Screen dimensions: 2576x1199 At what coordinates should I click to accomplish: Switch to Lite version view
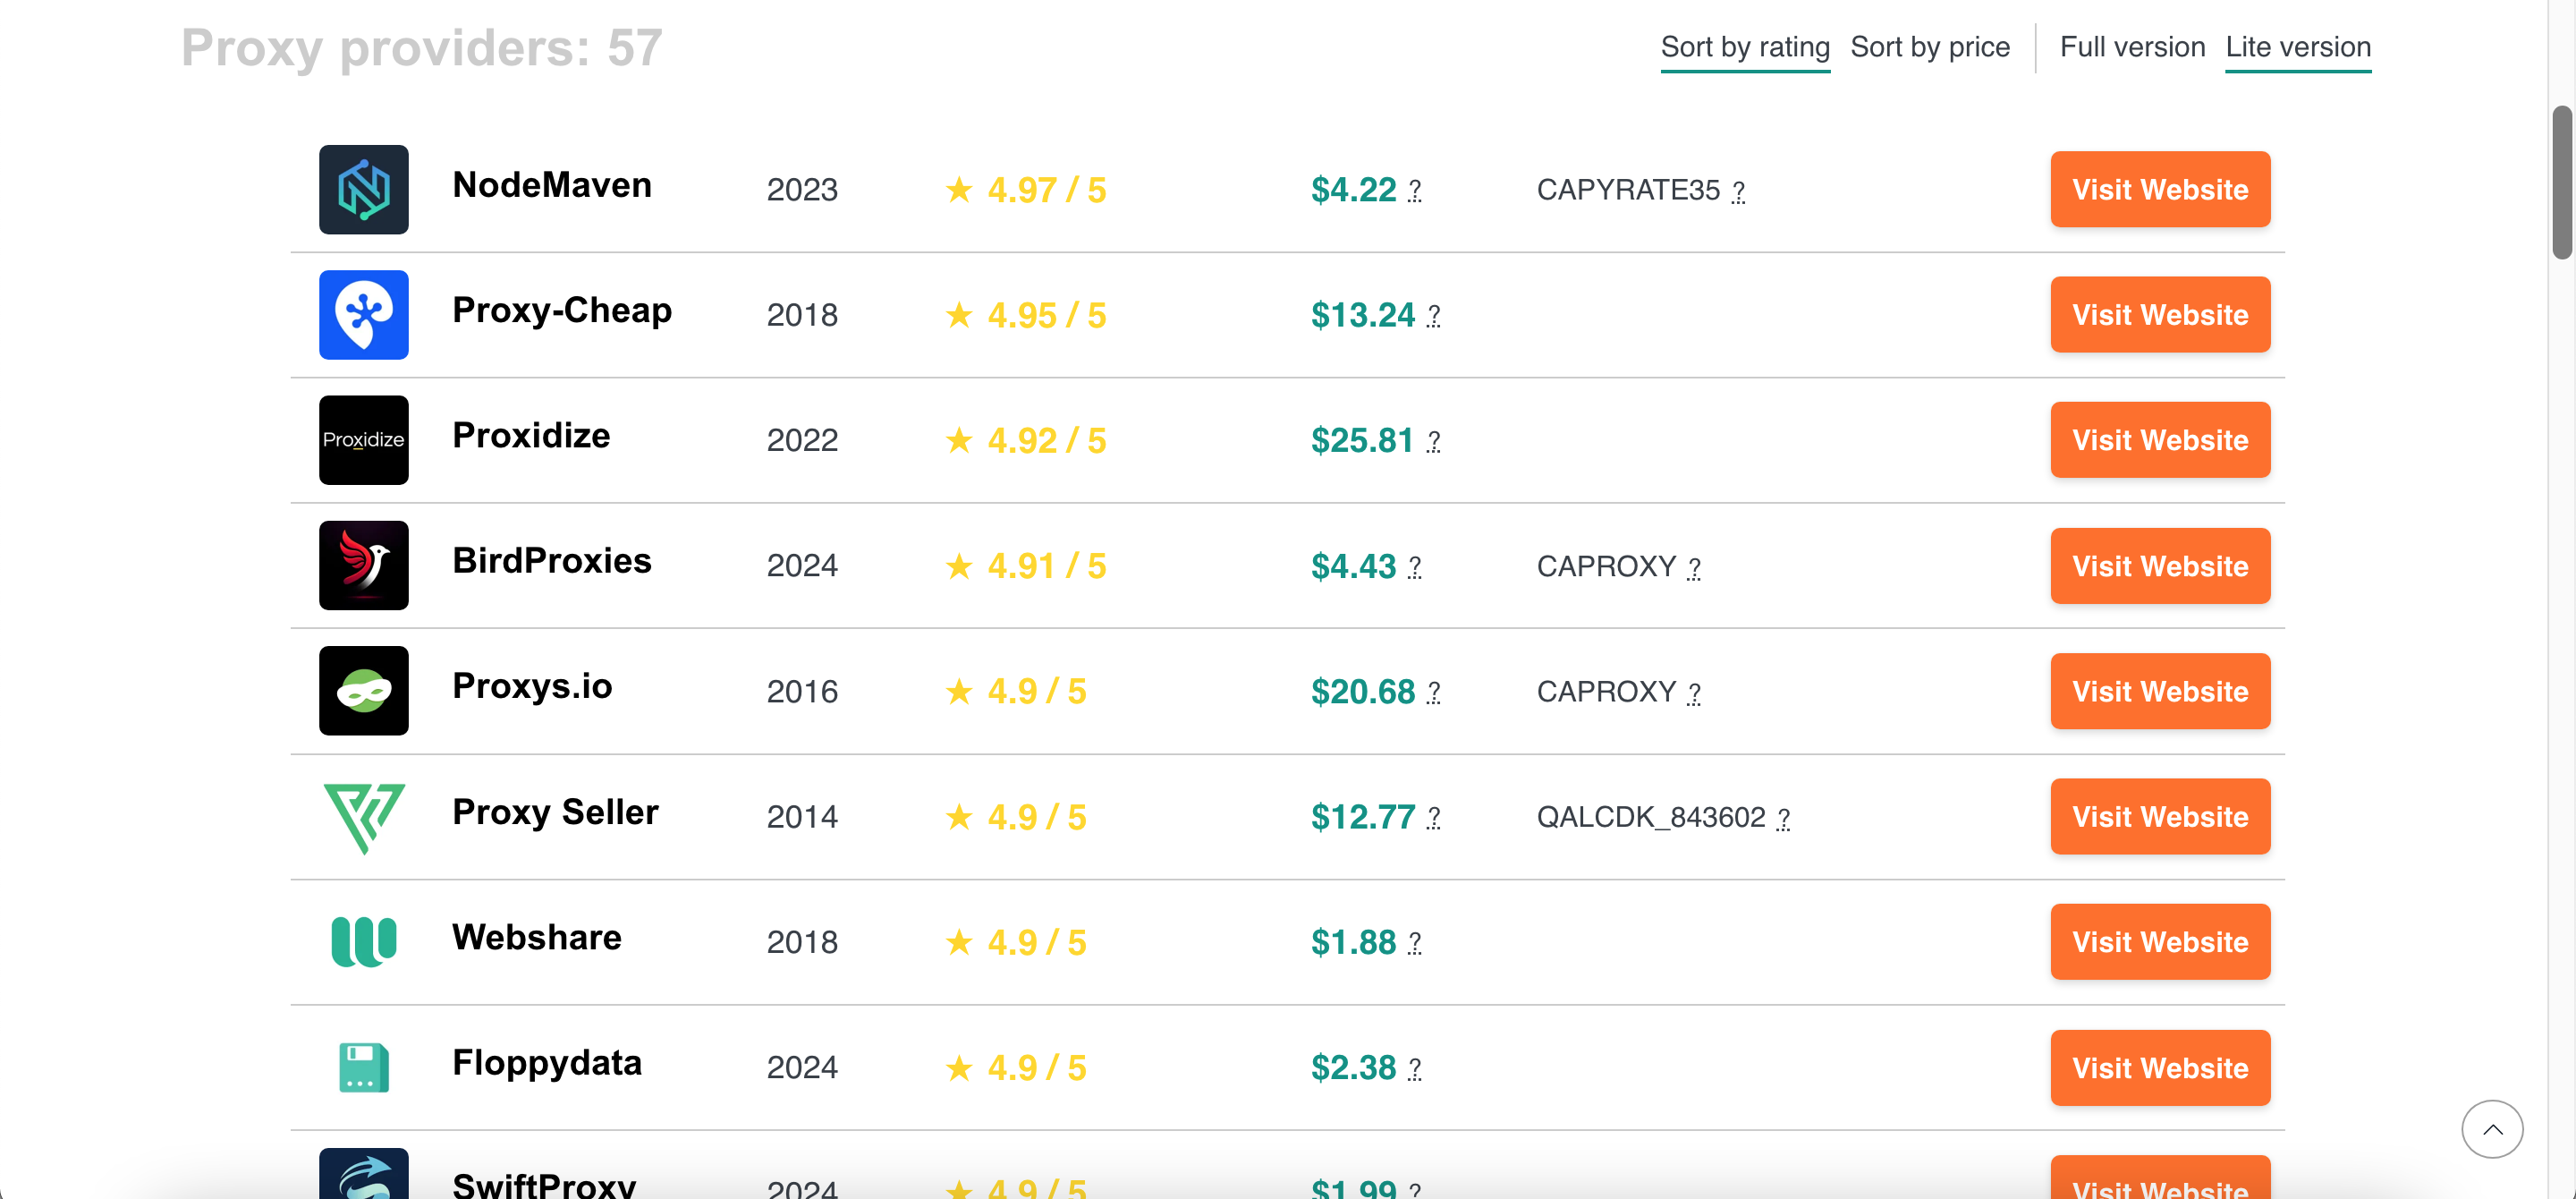point(2297,47)
